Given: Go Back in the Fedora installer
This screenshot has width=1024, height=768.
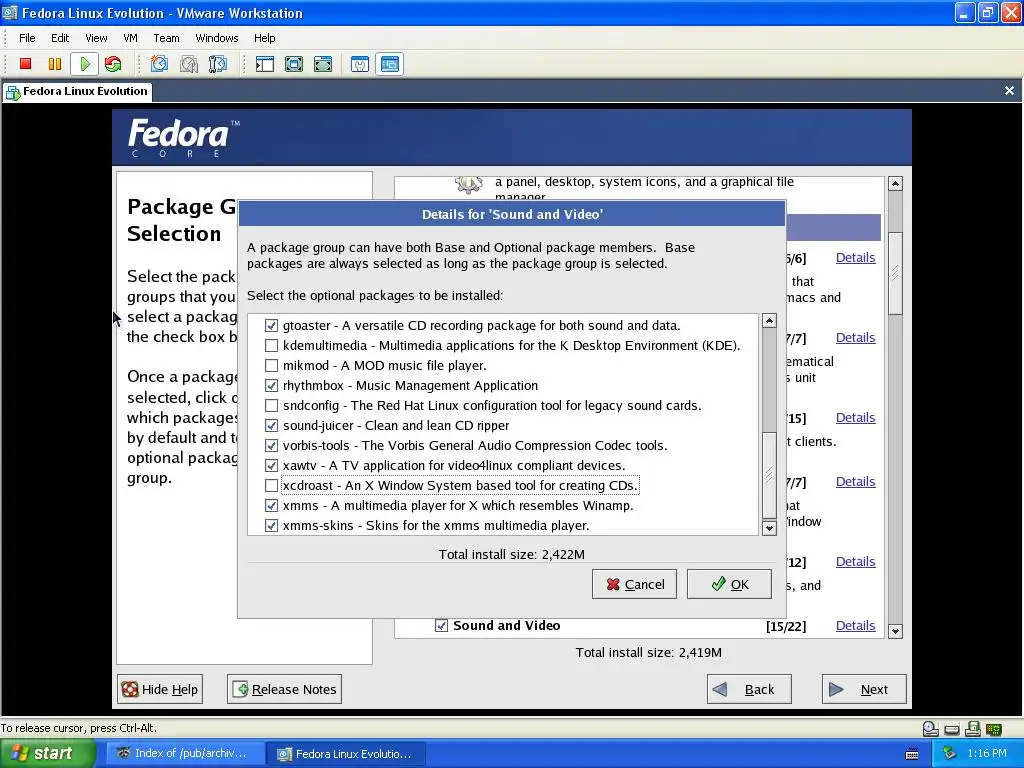Looking at the screenshot, I should (x=749, y=690).
